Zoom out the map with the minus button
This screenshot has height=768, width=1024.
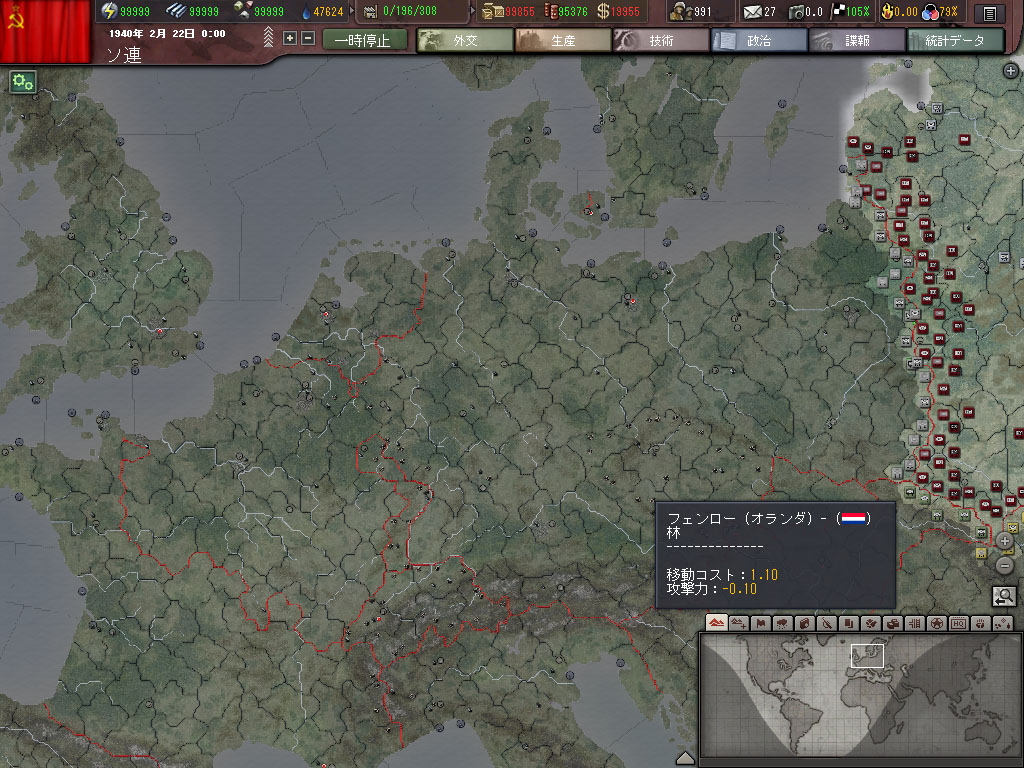click(x=1005, y=566)
